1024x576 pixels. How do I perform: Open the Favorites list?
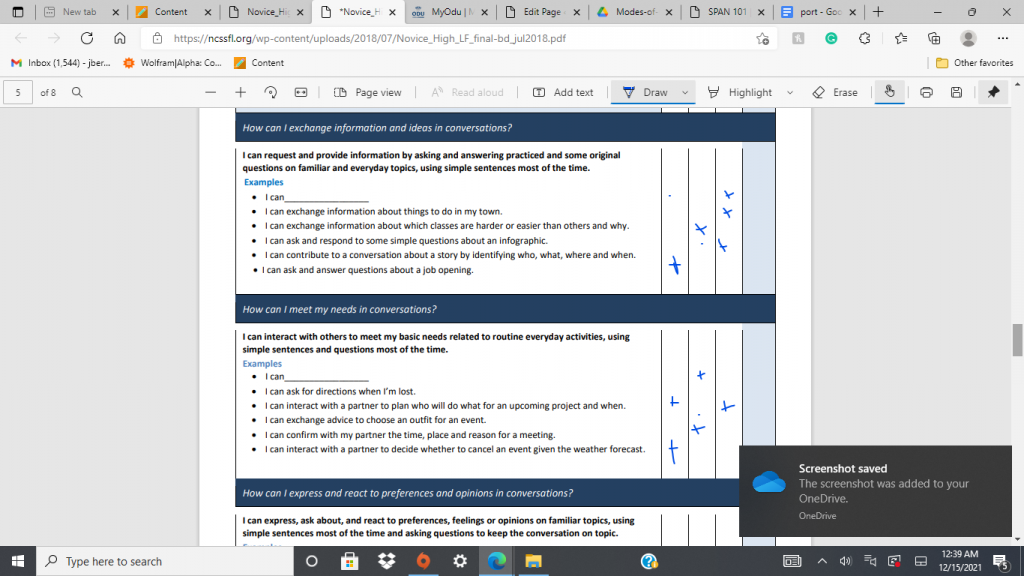[x=901, y=39]
